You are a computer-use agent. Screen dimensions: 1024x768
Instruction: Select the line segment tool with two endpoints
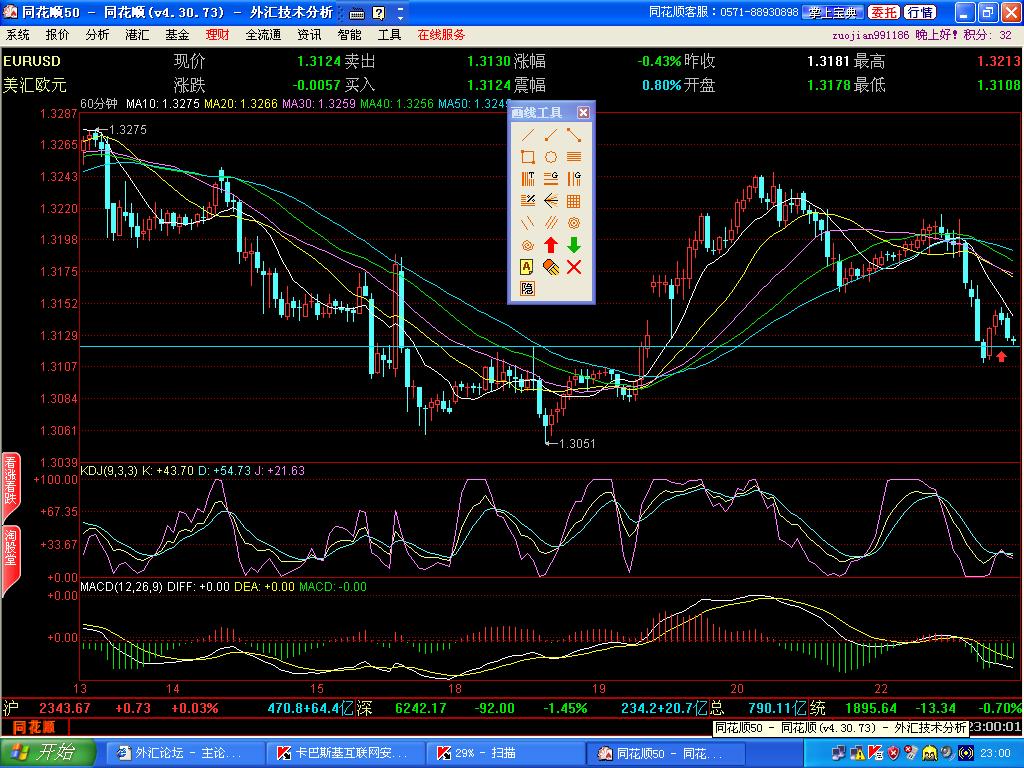tap(573, 135)
